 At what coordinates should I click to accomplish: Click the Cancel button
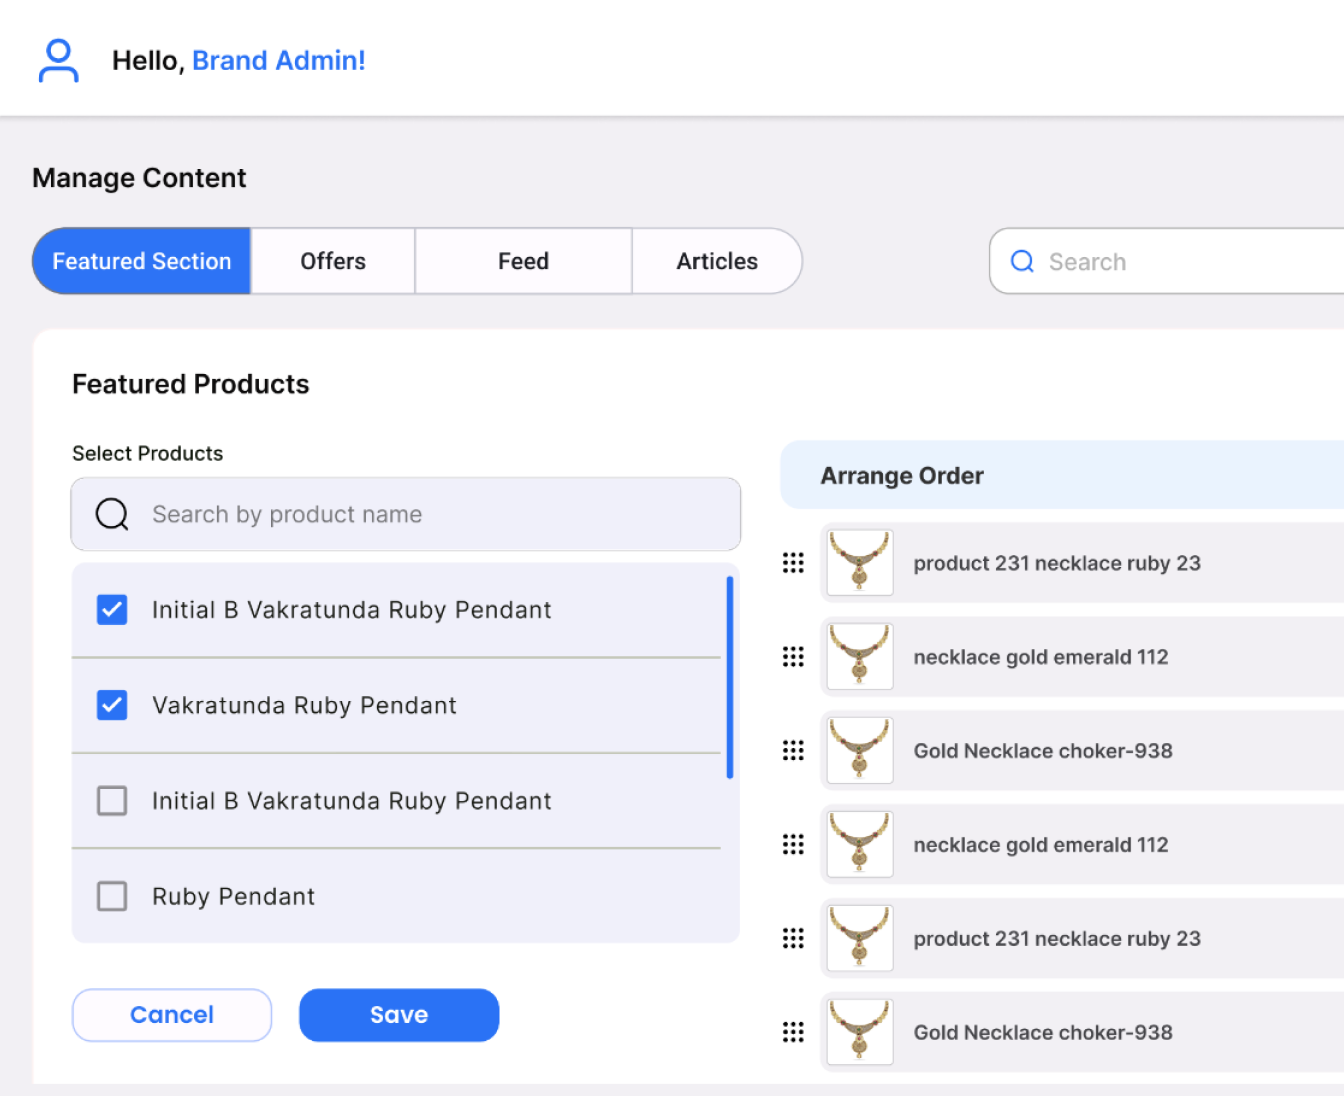pyautogui.click(x=172, y=1015)
